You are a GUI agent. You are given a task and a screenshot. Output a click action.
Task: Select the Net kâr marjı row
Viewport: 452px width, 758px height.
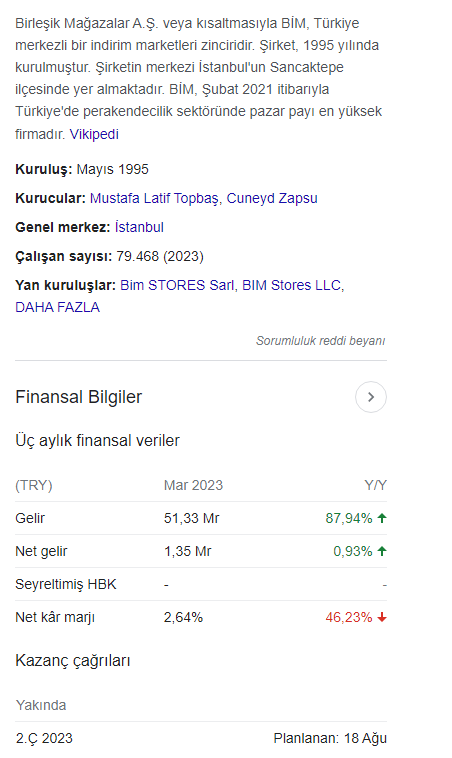201,617
